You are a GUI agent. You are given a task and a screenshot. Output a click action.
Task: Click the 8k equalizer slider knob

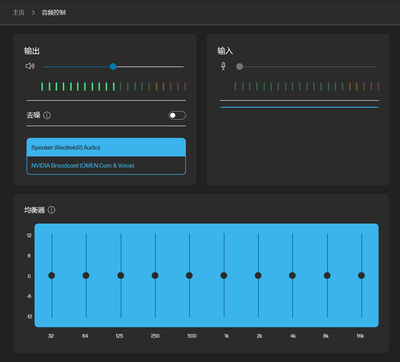pos(327,275)
